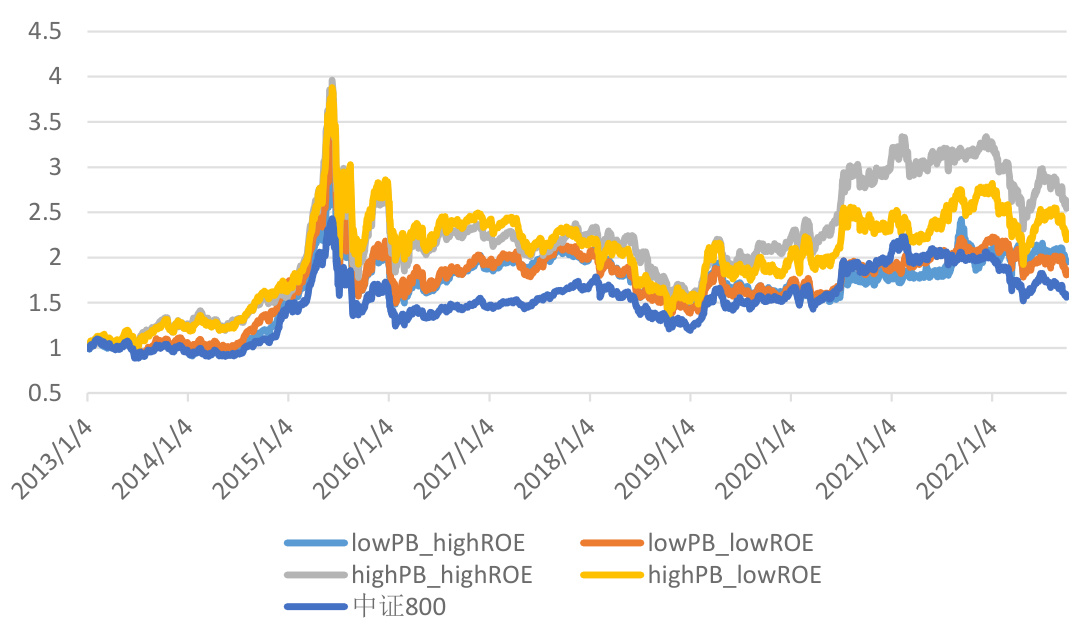Click the 0.5 value on the y-axis
The height and width of the screenshot is (630, 1080).
coord(47,393)
